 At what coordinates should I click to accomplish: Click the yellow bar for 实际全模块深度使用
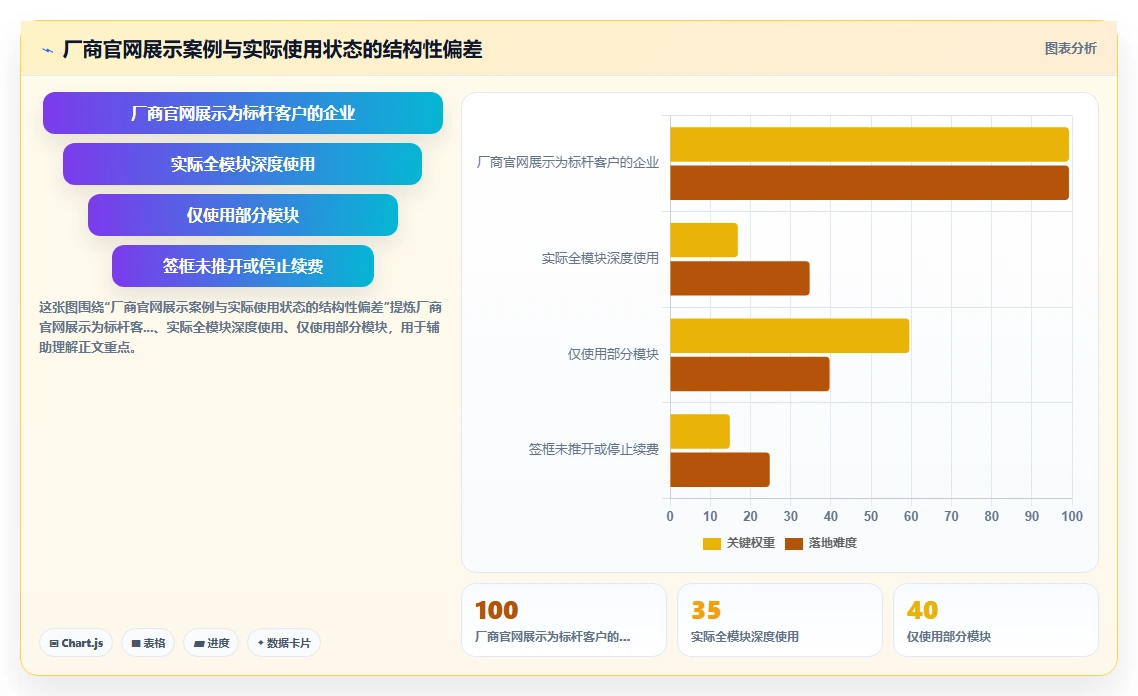(704, 240)
